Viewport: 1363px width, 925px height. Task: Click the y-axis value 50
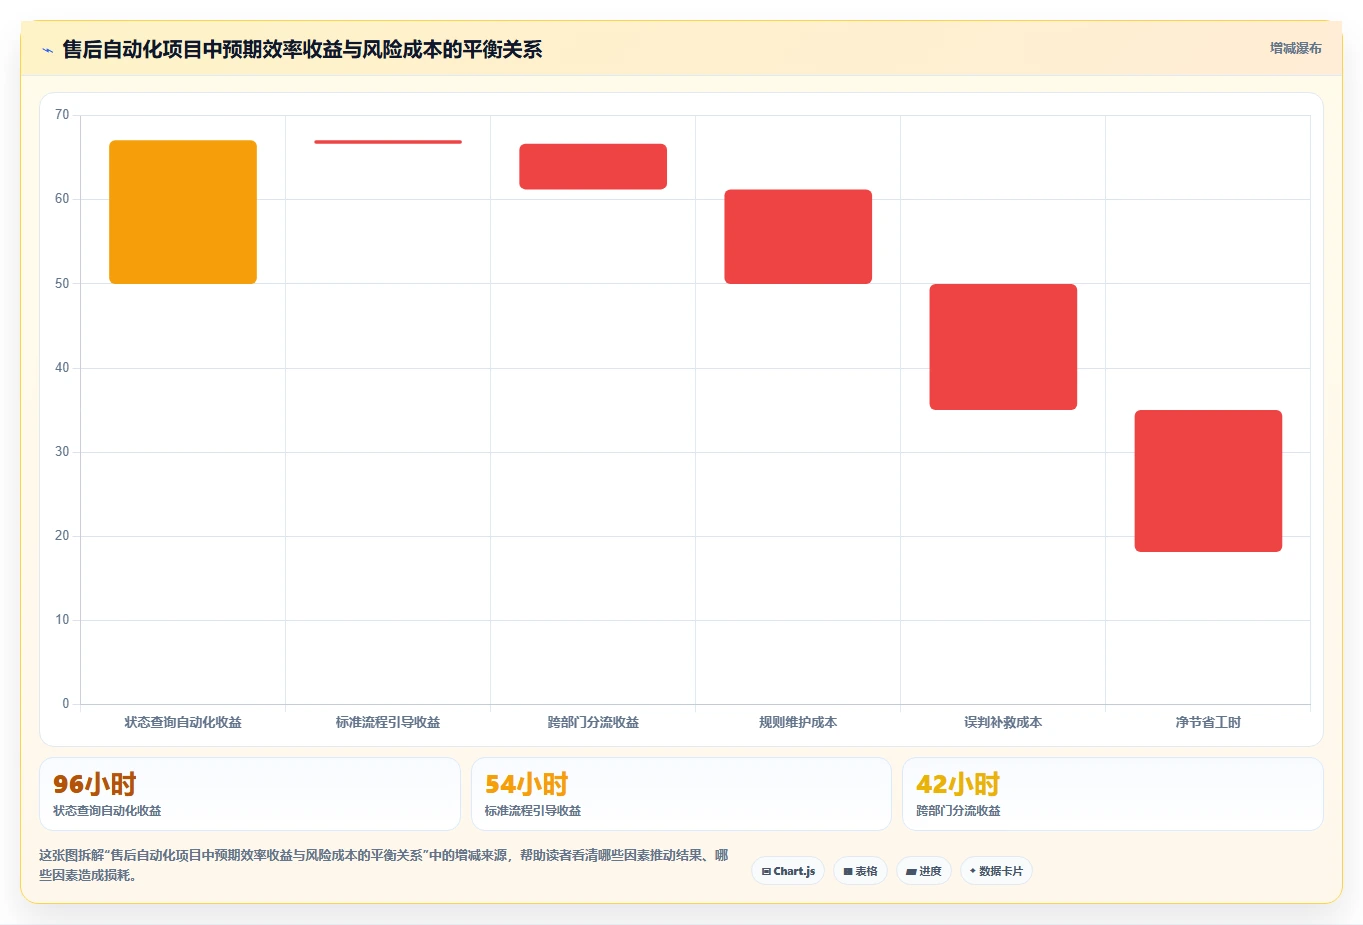tap(62, 284)
